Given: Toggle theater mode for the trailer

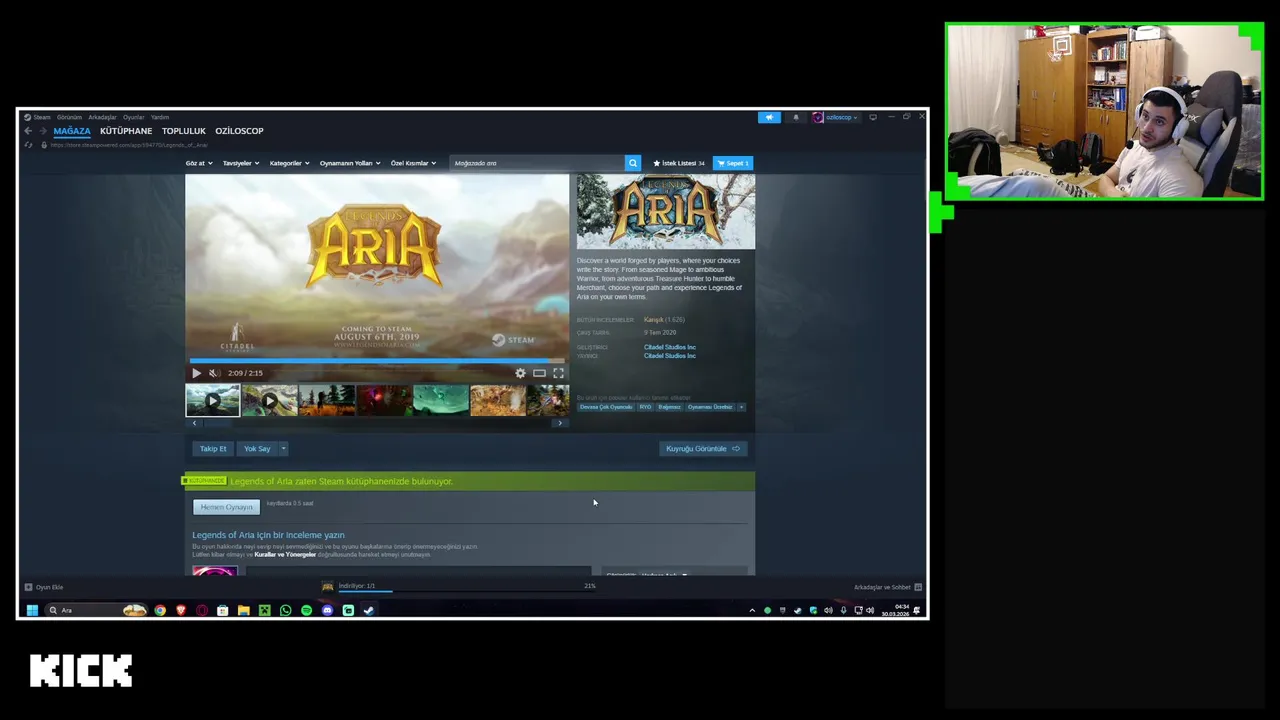Looking at the screenshot, I should (539, 373).
